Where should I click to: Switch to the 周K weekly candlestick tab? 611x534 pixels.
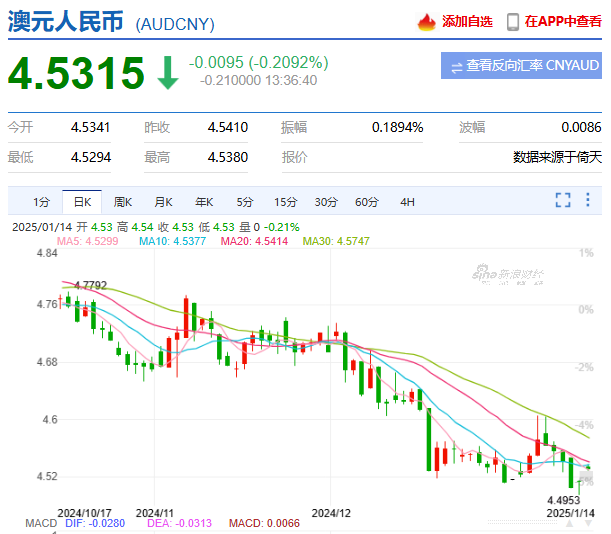coord(123,202)
